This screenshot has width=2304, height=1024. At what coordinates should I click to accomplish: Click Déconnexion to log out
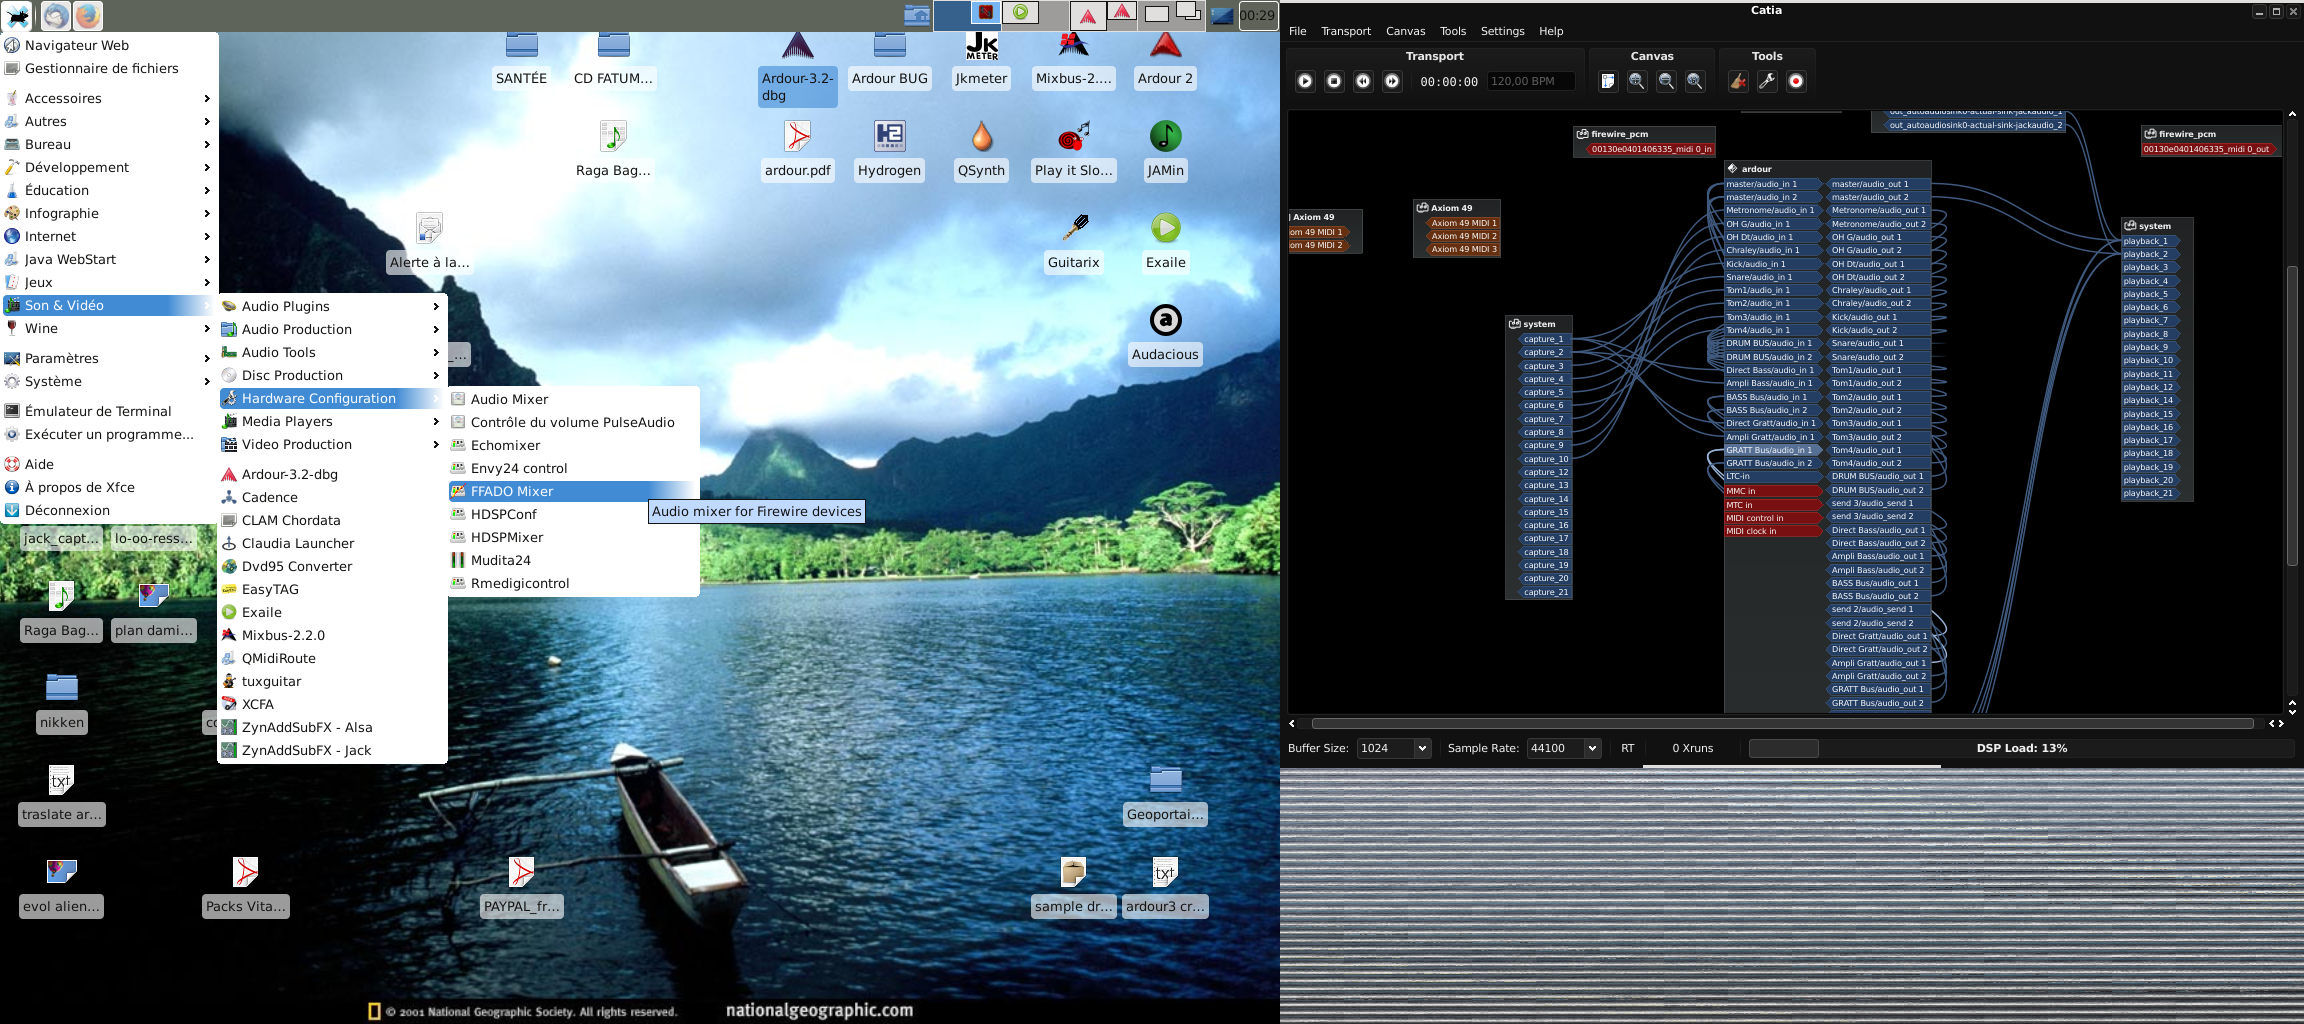pos(108,510)
